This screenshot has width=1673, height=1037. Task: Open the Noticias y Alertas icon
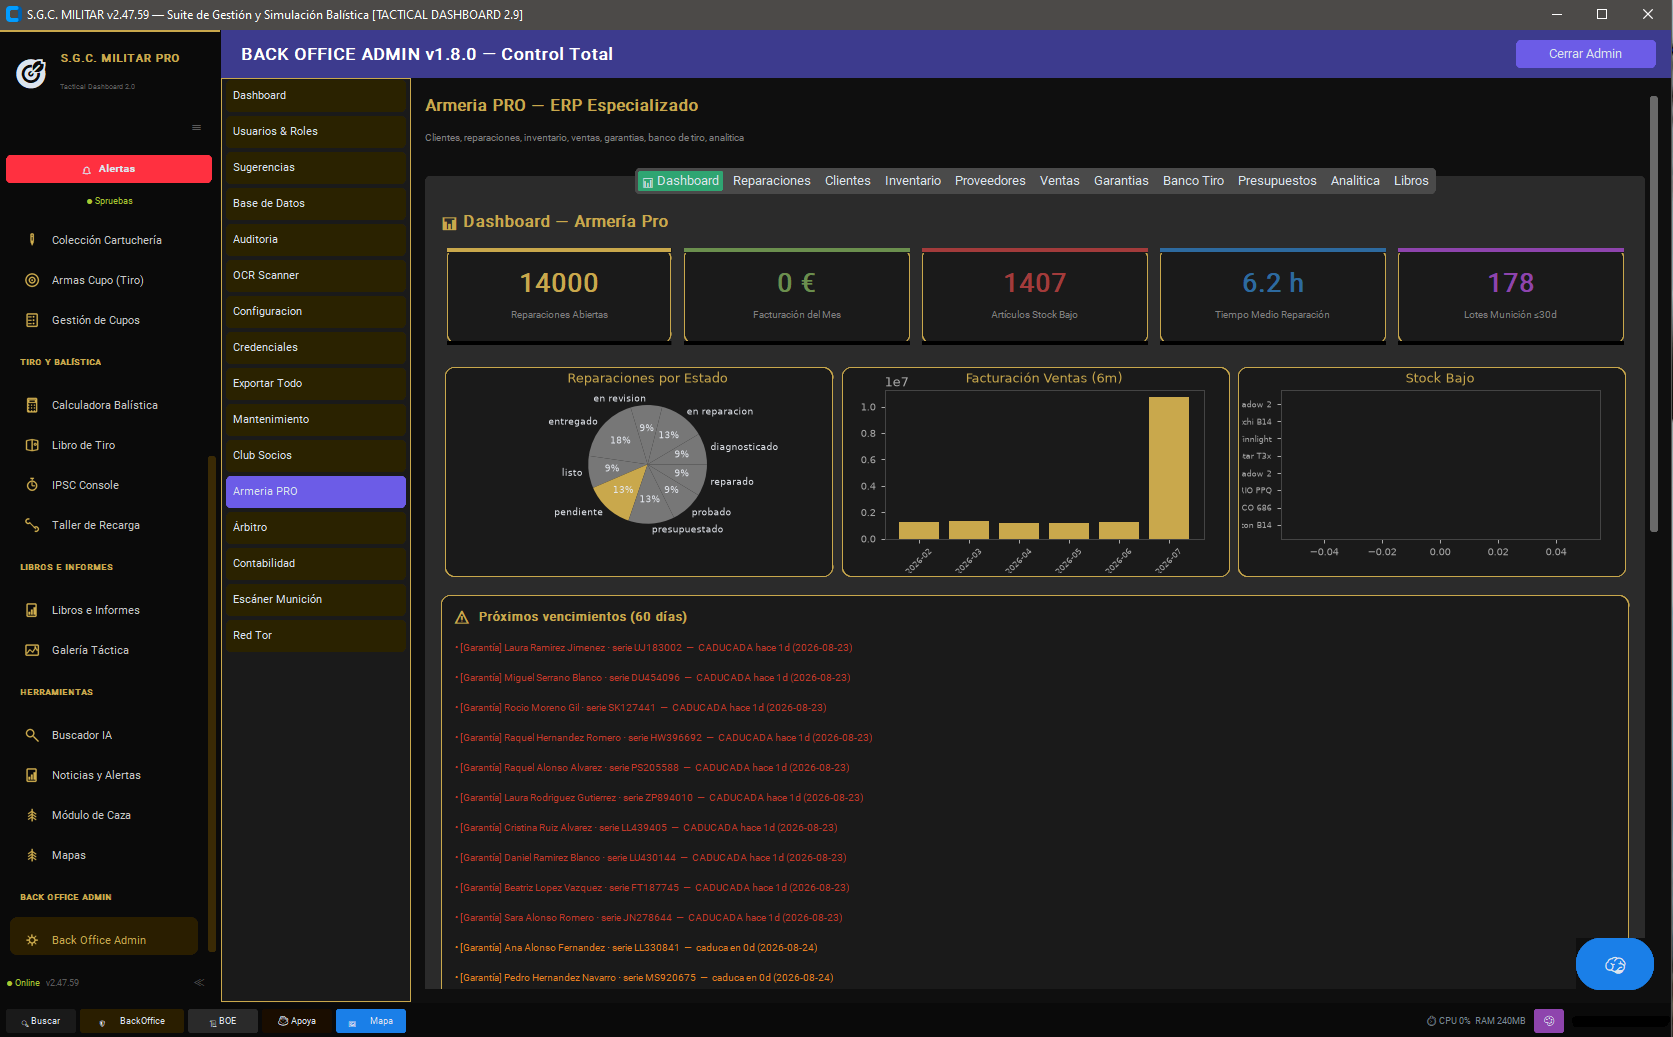point(32,775)
